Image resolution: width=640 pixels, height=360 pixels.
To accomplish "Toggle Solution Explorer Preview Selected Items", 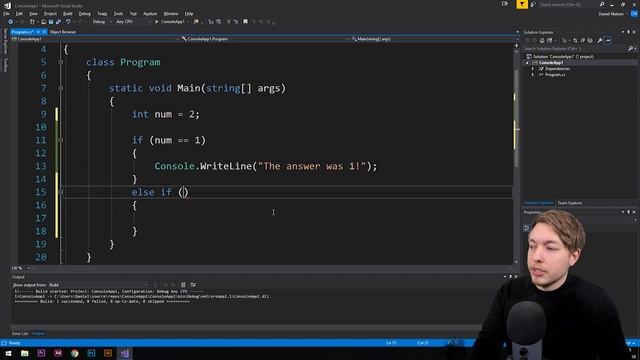I will pyautogui.click(x=608, y=40).
